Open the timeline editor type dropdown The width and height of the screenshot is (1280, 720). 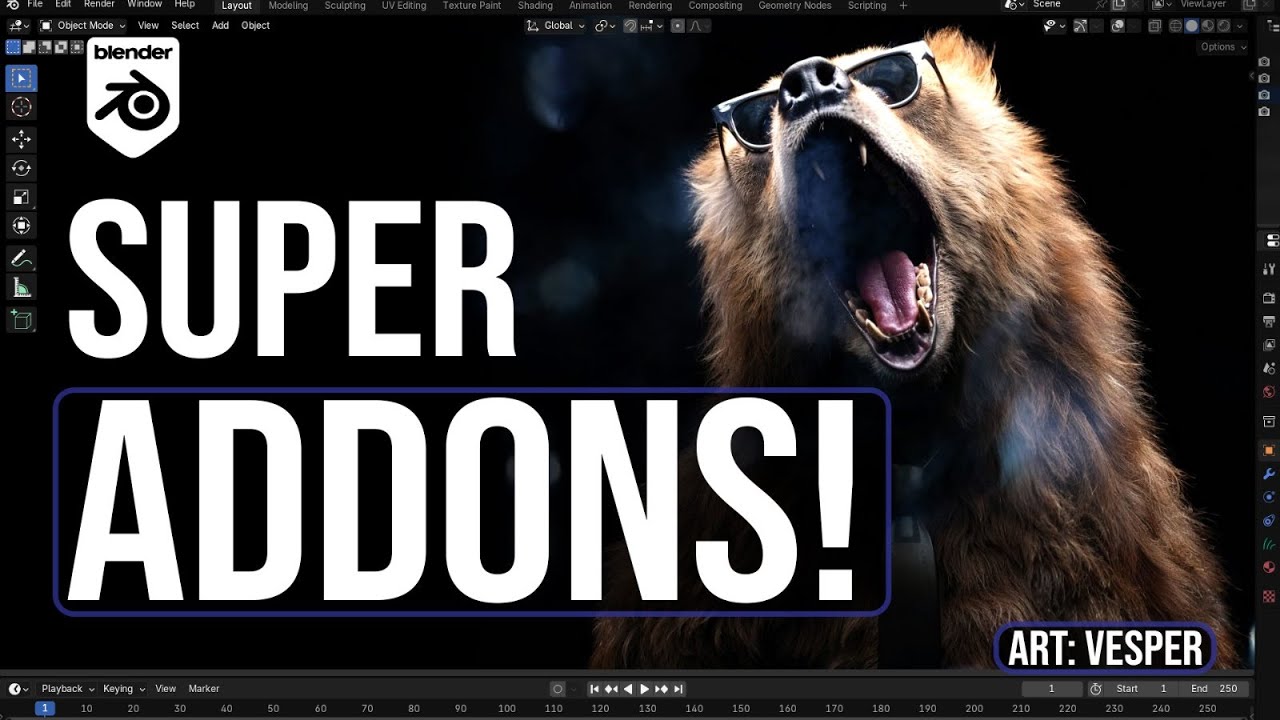click(19, 689)
